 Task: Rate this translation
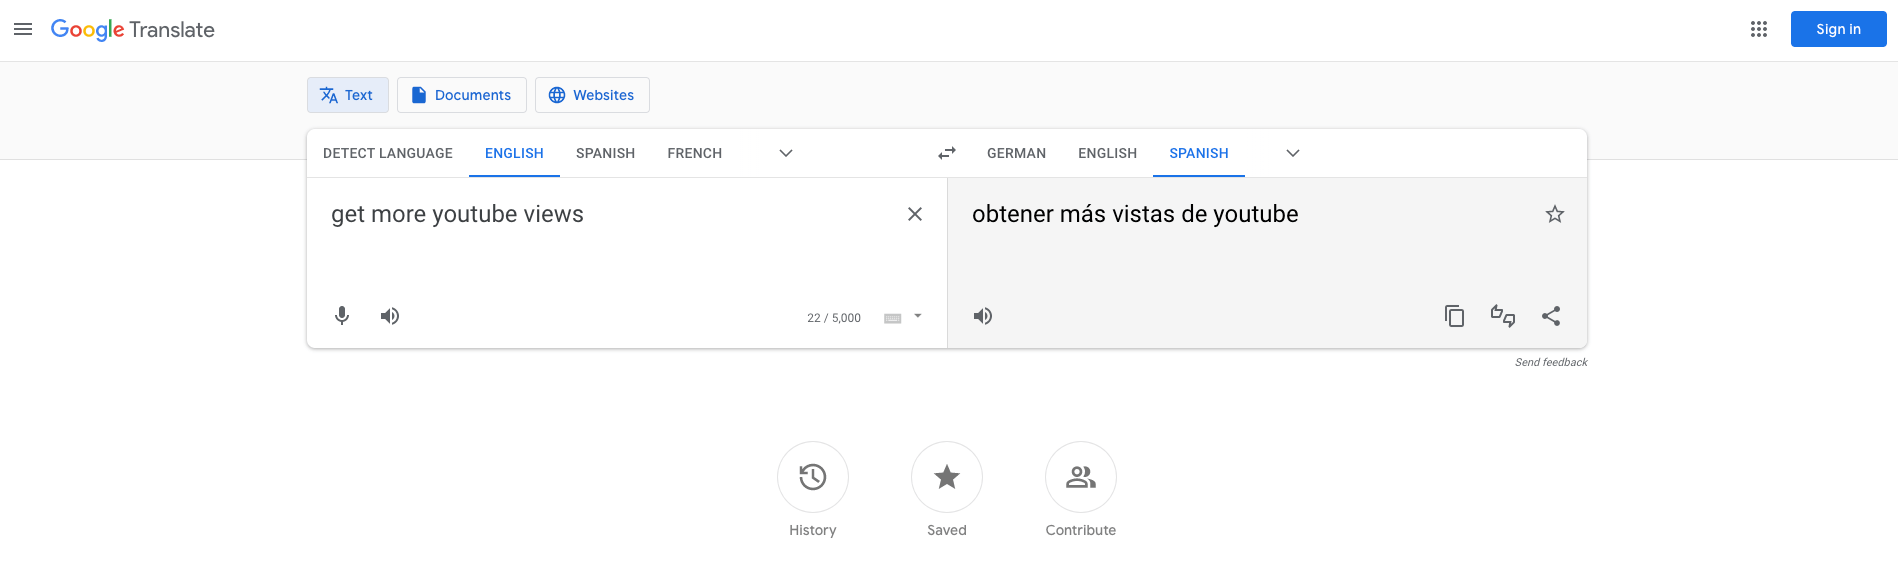(1502, 316)
